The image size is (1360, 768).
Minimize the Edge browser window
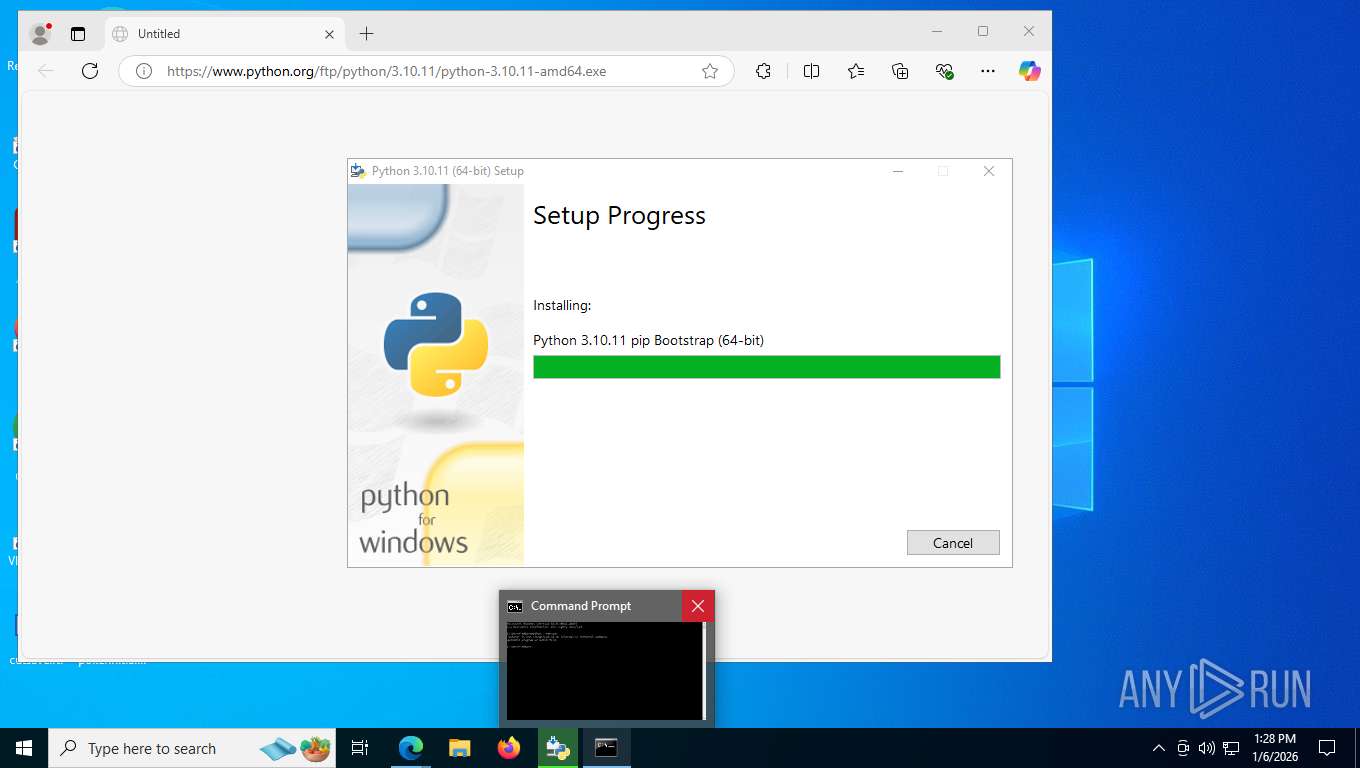[x=937, y=32]
